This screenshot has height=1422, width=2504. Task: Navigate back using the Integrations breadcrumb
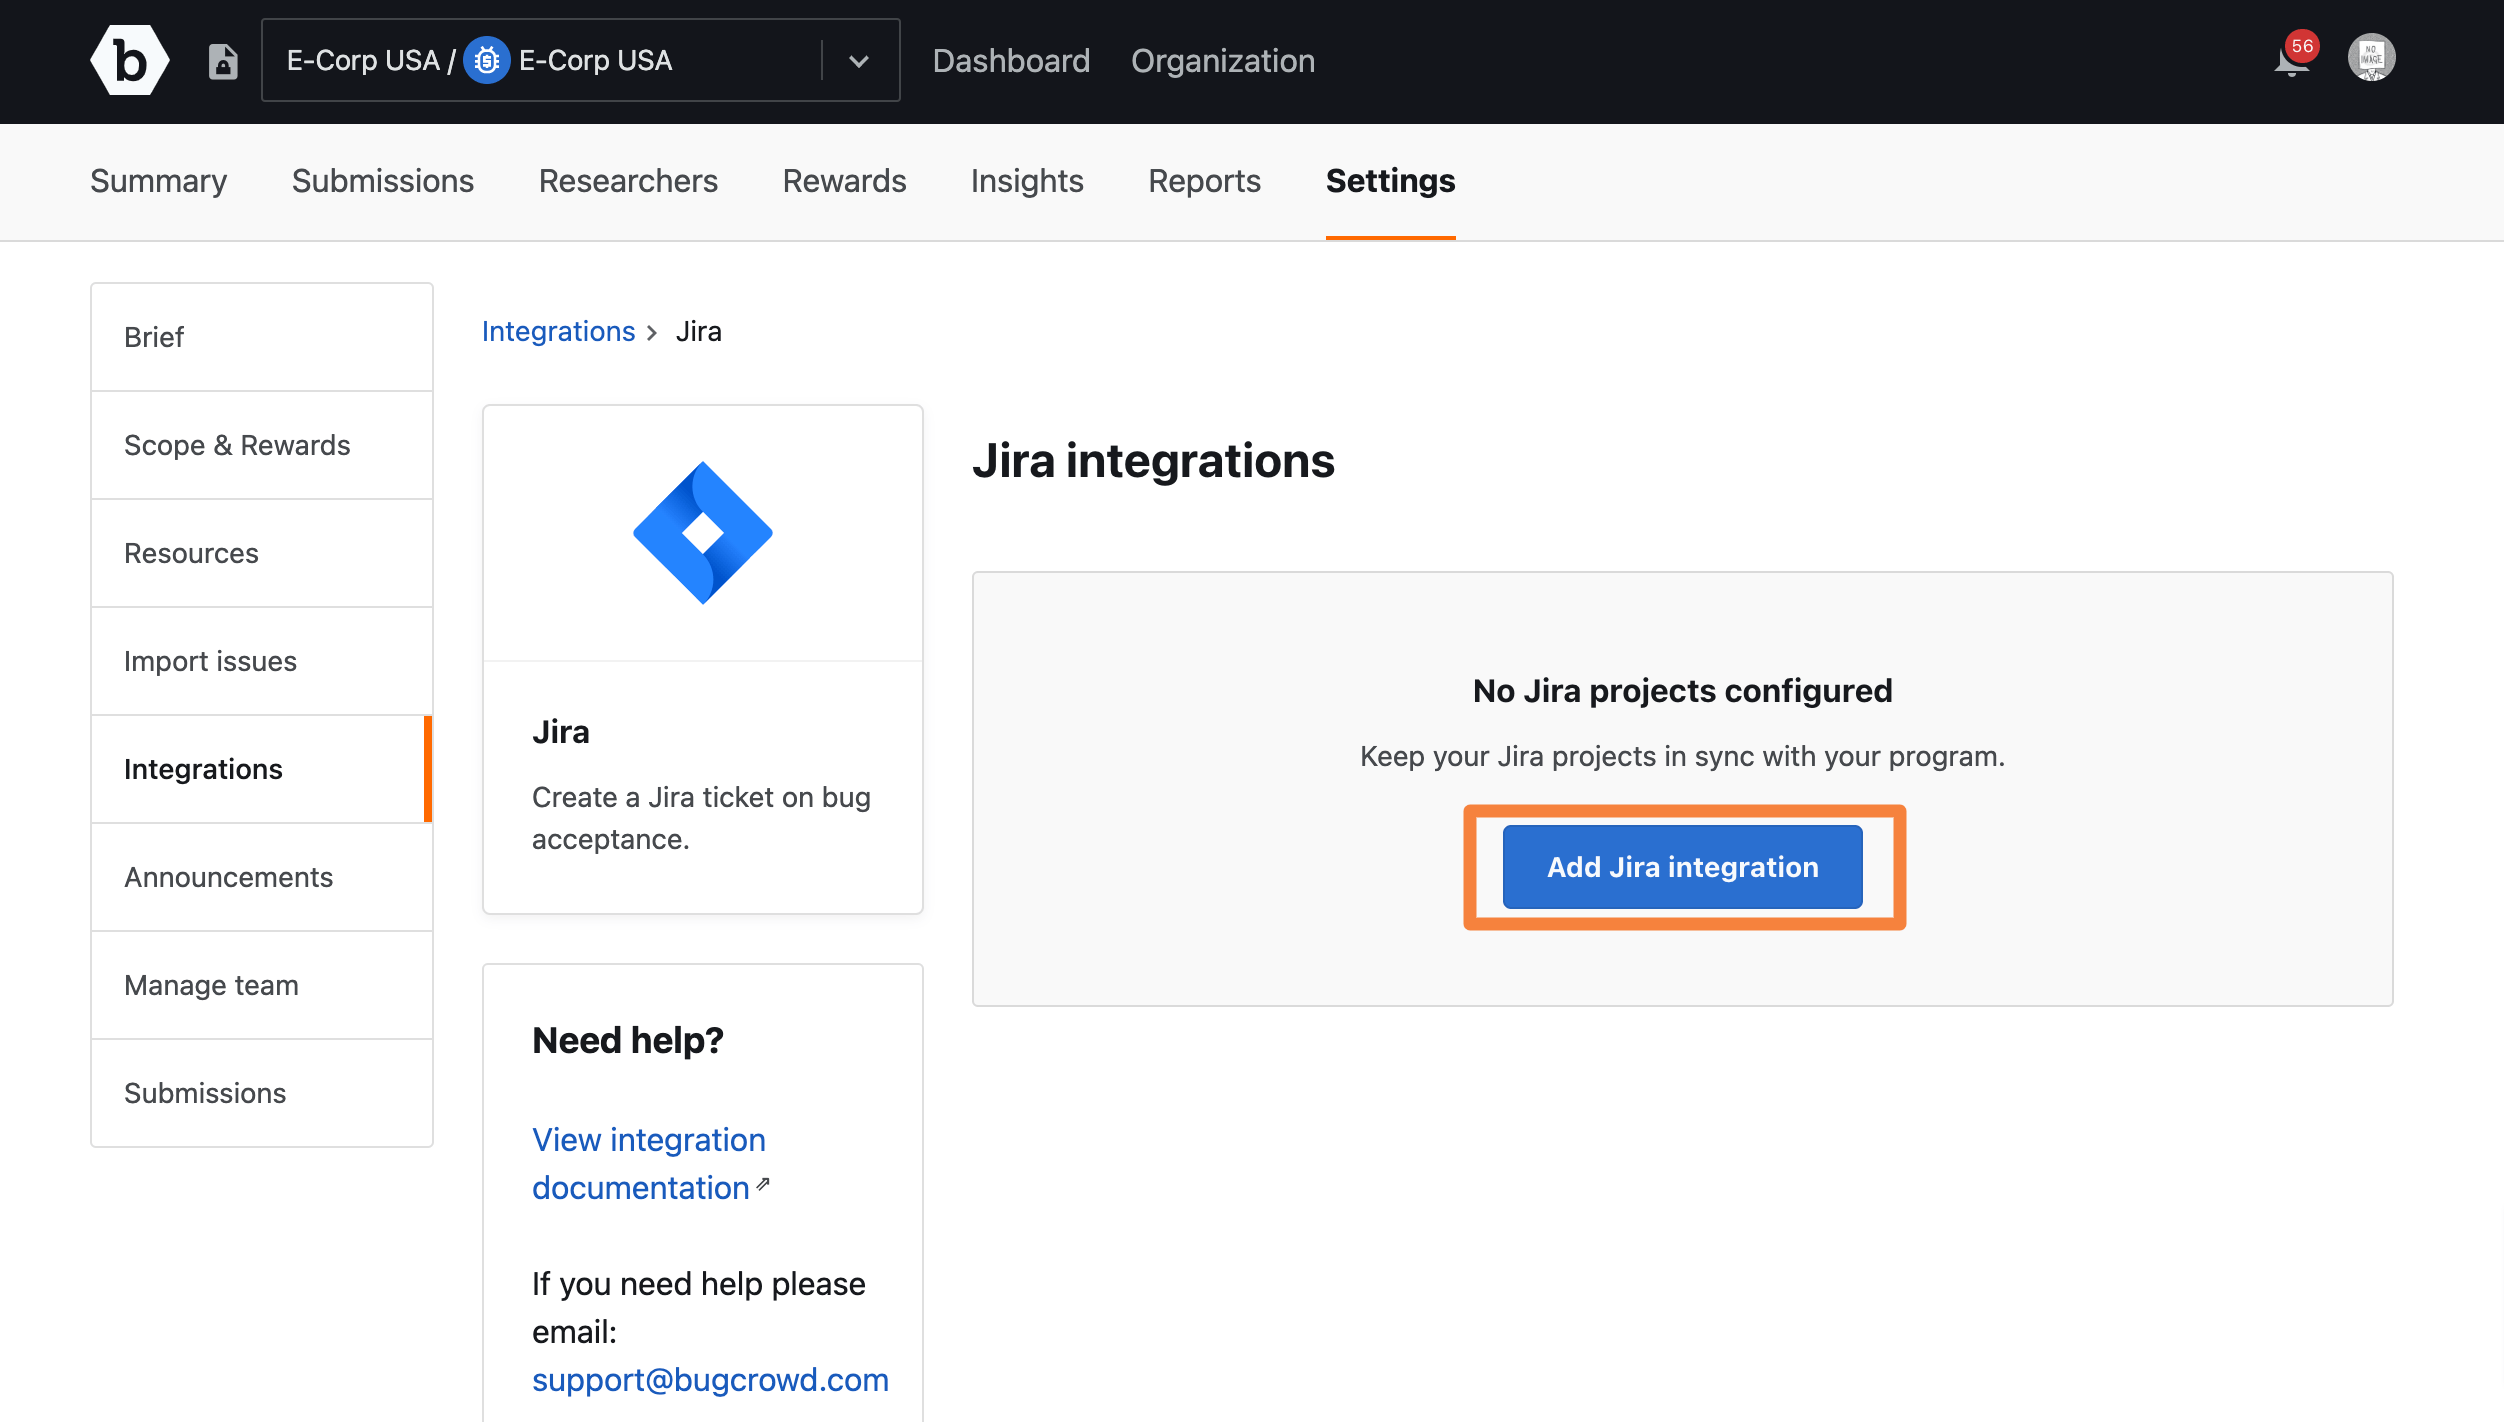tap(558, 331)
